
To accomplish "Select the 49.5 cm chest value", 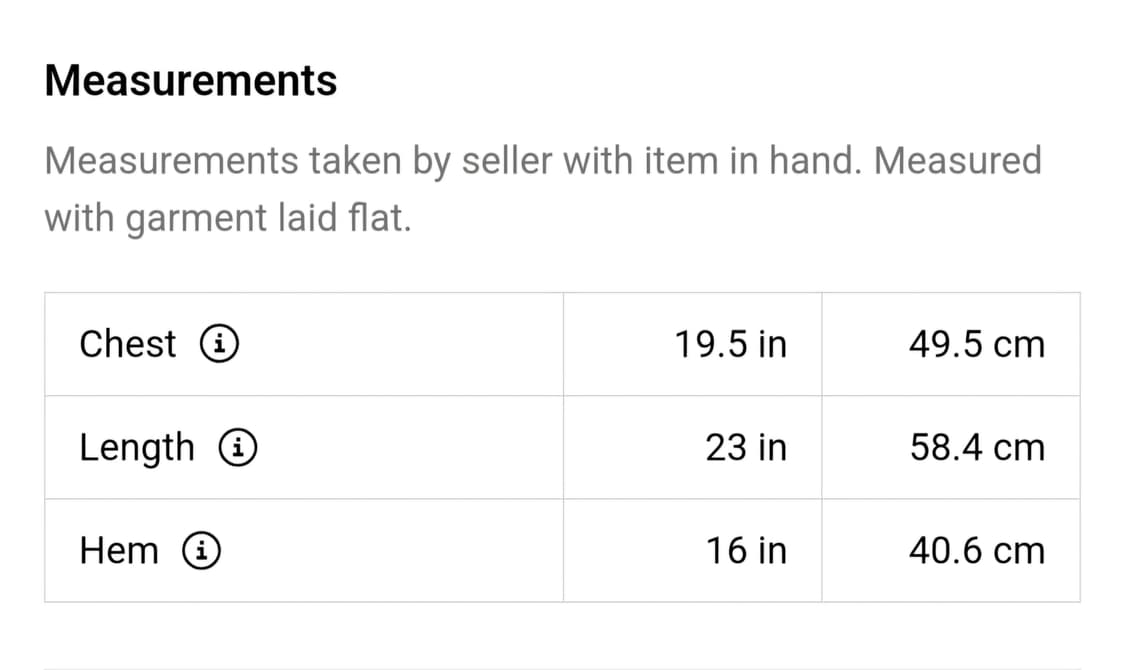I will pyautogui.click(x=976, y=345).
